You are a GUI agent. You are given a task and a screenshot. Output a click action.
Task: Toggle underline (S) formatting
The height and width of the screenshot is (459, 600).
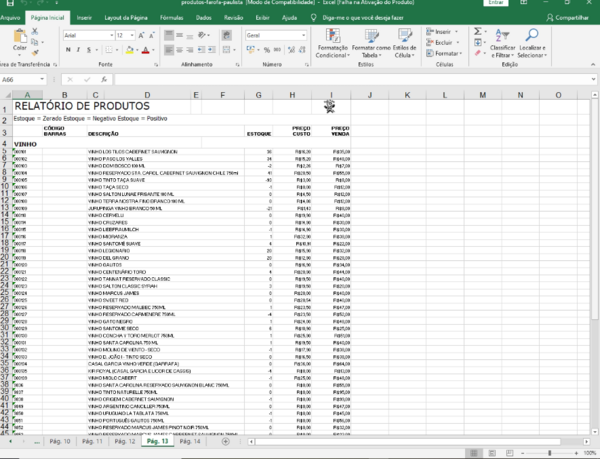click(x=89, y=50)
